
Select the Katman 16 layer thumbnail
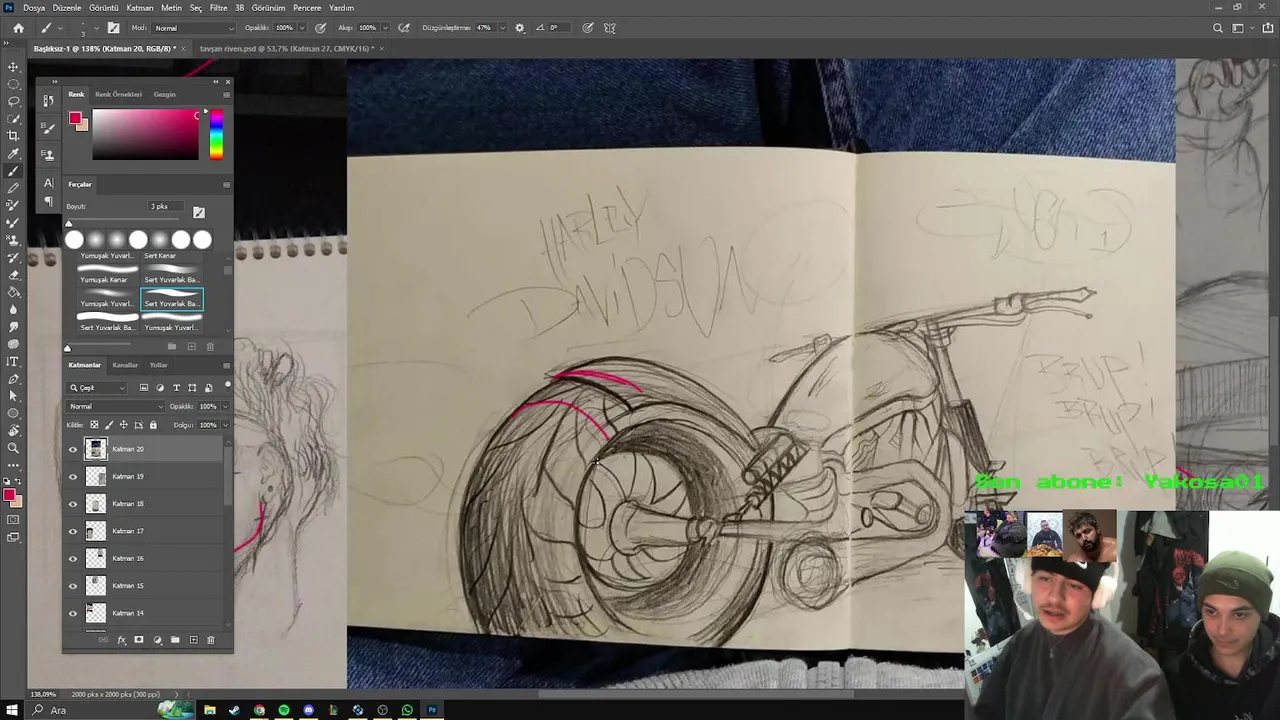pos(96,558)
